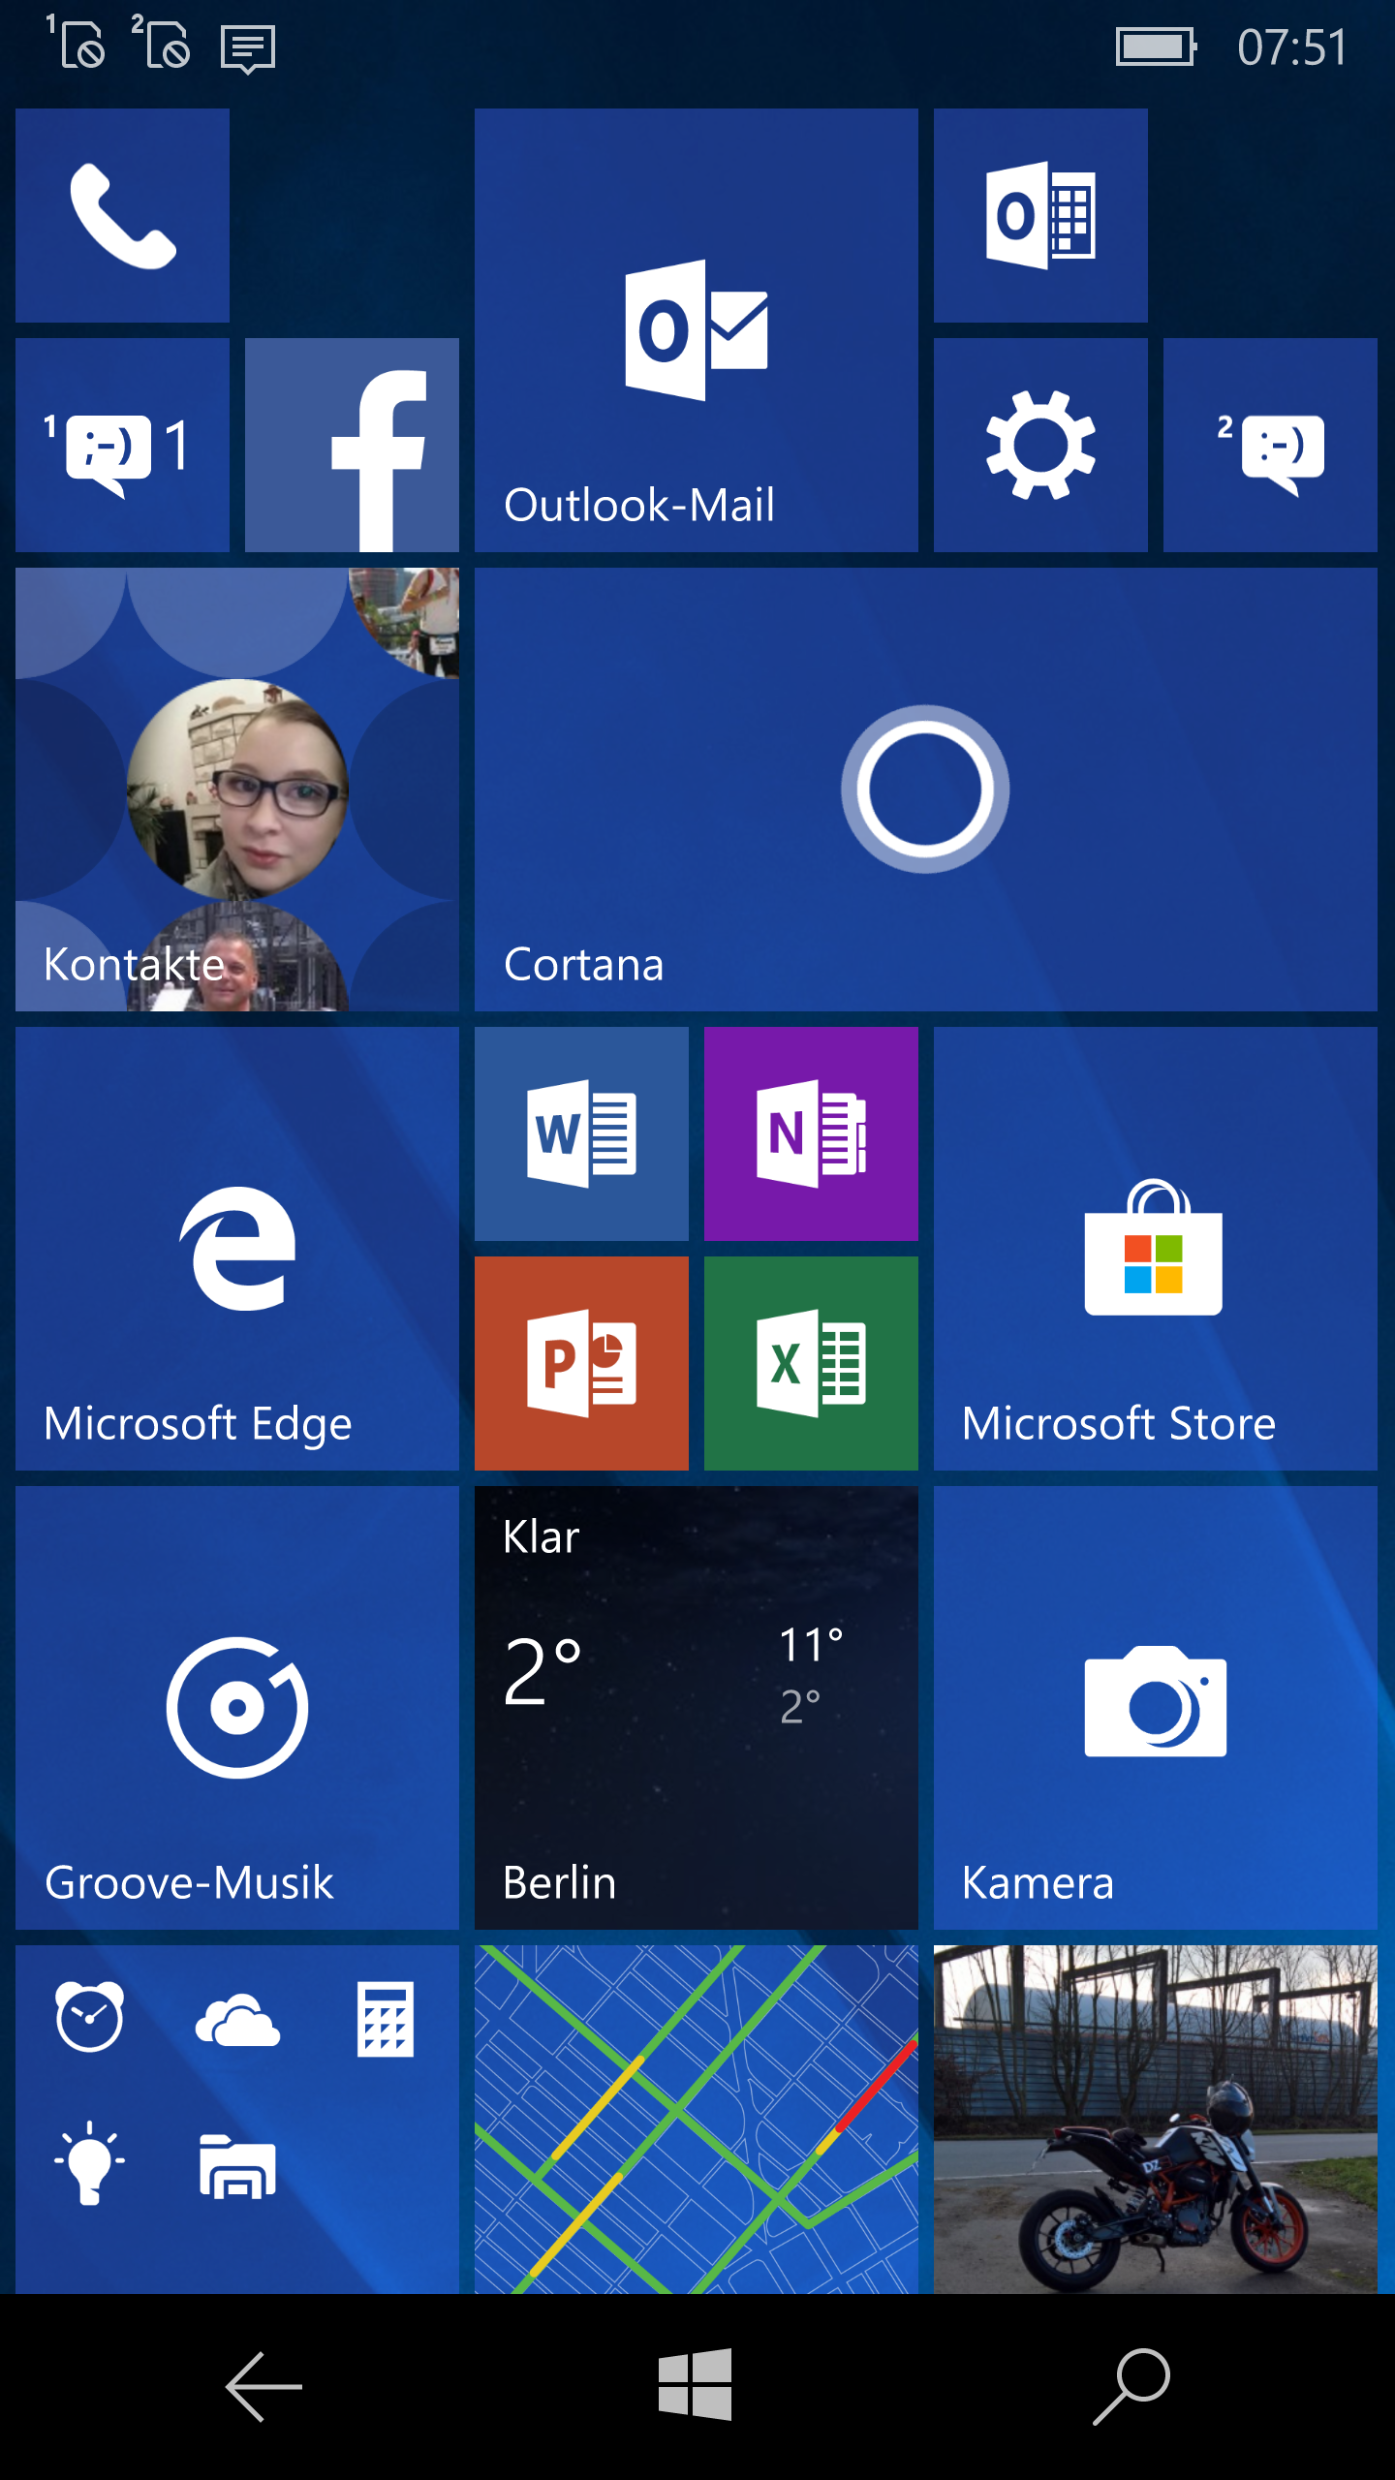Open the Outlook Calendar tile
The height and width of the screenshot is (2480, 1395).
click(x=1040, y=216)
